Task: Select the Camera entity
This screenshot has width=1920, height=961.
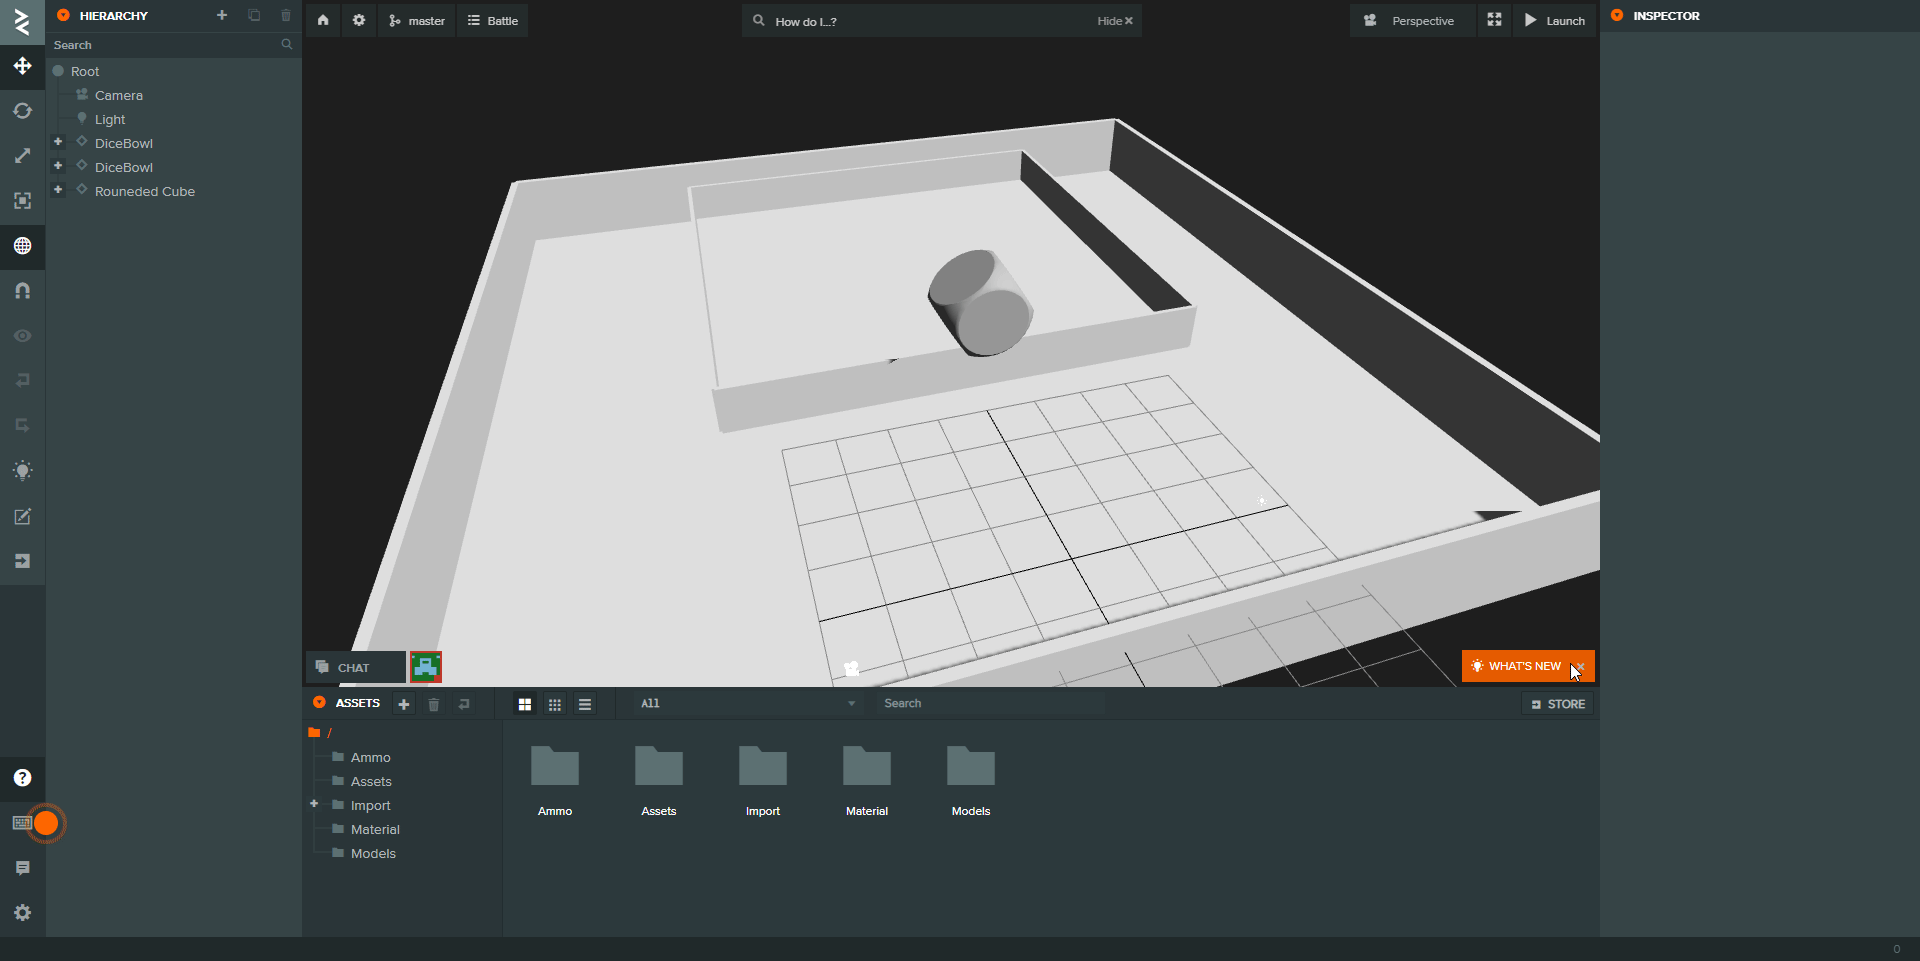Action: point(119,95)
